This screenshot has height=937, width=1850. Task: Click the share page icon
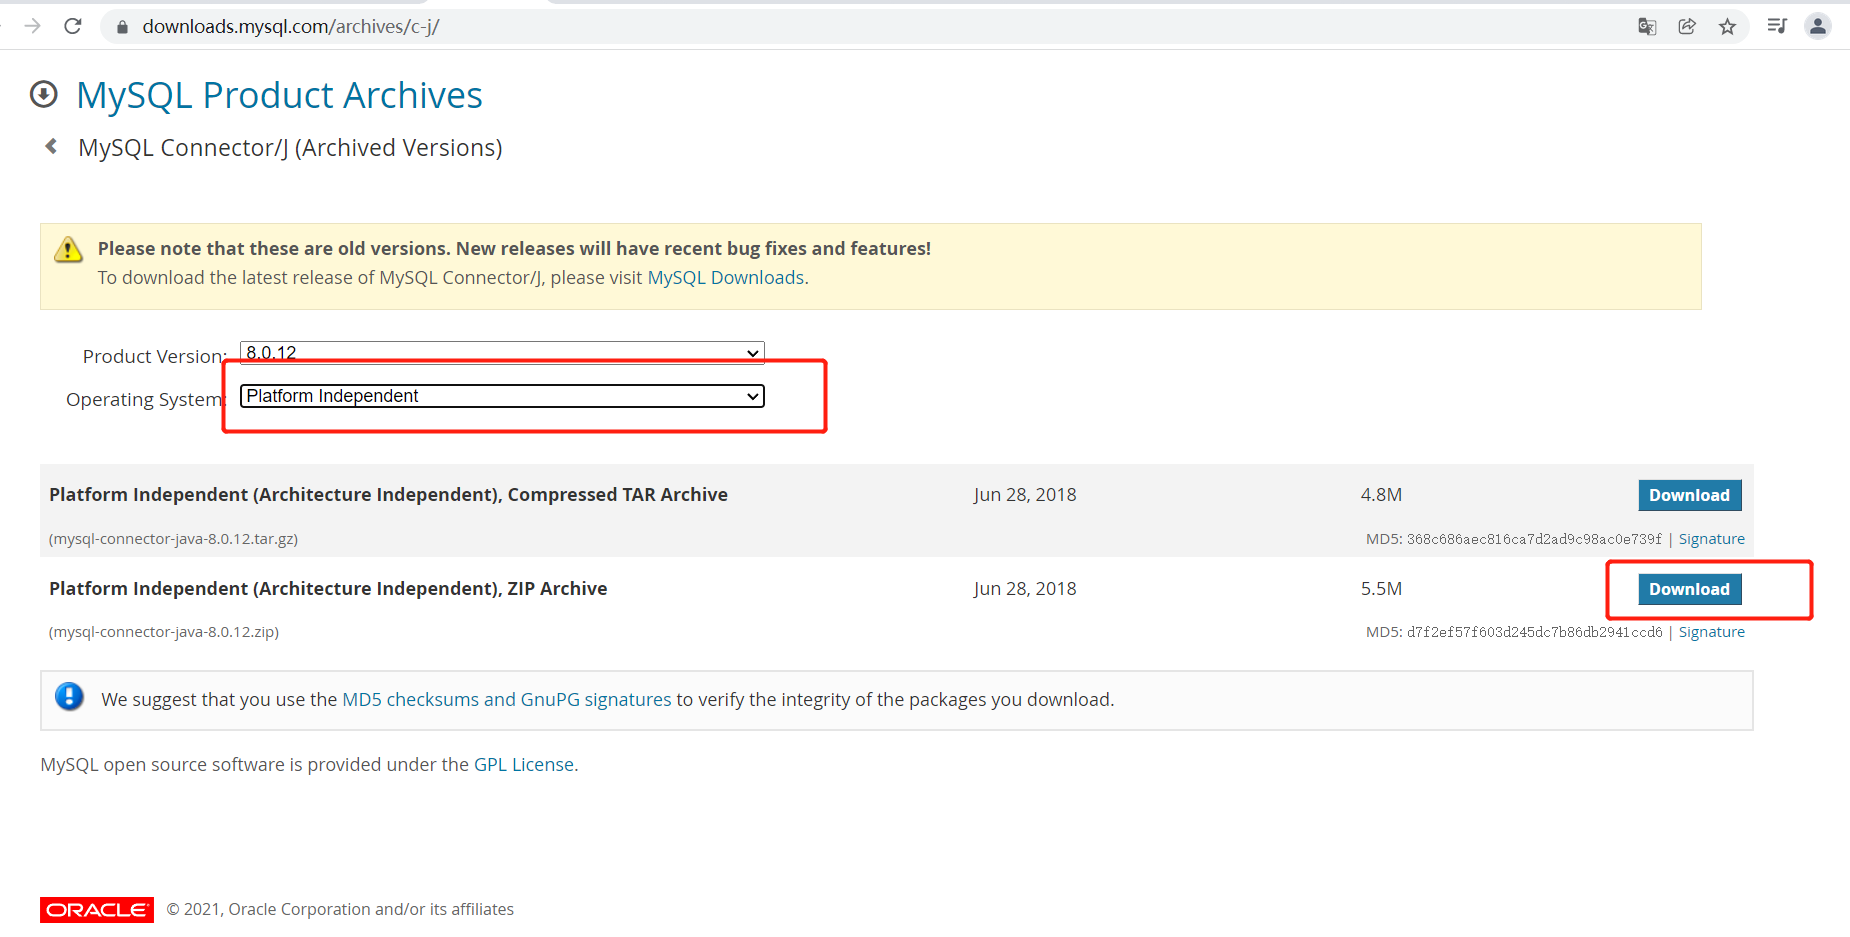point(1687,27)
